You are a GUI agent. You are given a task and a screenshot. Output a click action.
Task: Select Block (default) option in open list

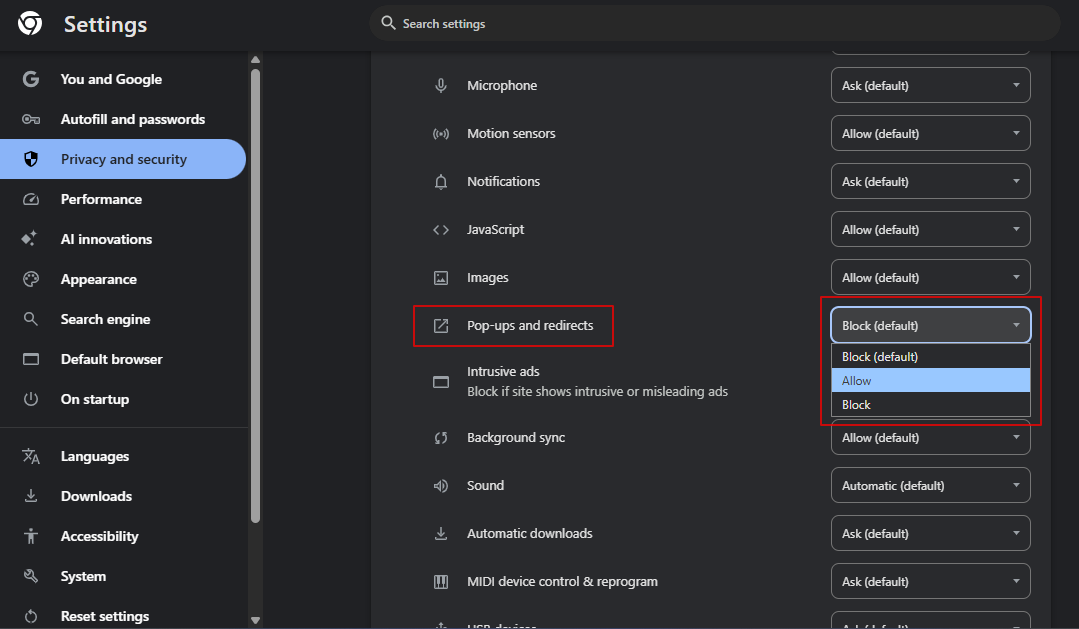tap(930, 356)
